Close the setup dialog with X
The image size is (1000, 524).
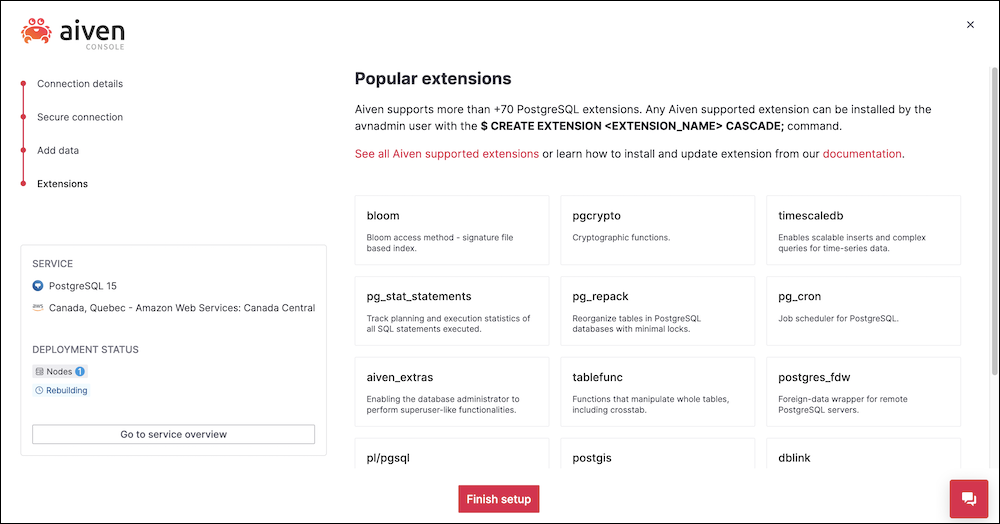[x=970, y=25]
